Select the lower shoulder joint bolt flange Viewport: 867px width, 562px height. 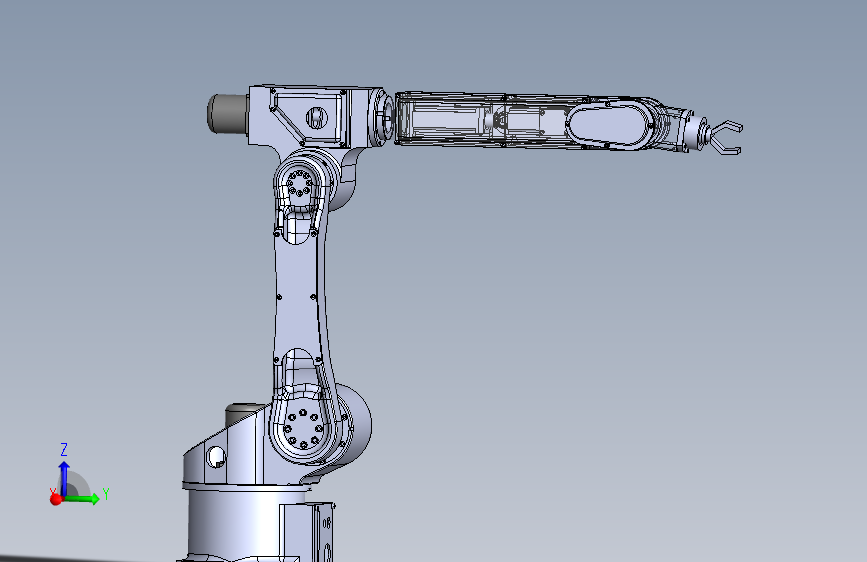point(302,429)
